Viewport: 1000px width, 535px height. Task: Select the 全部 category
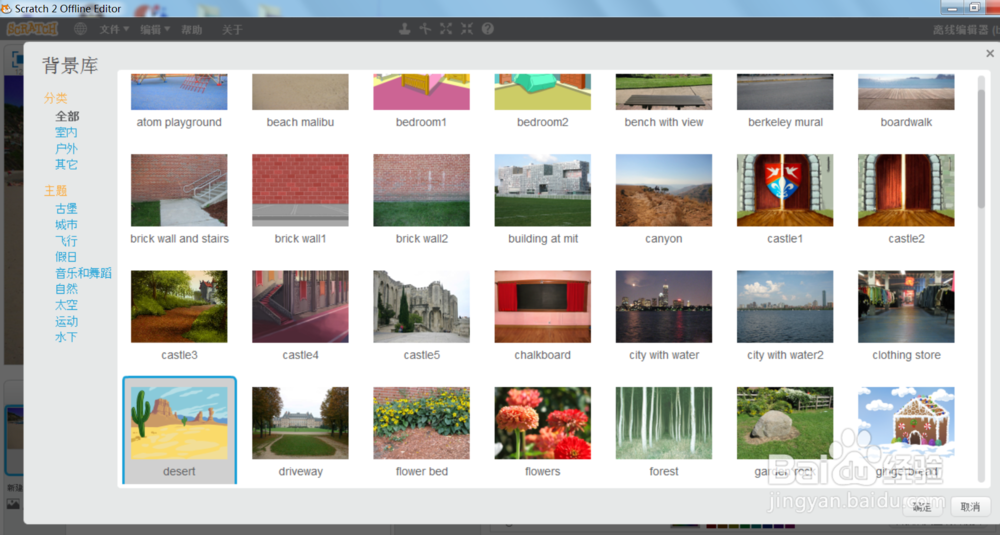(x=67, y=116)
